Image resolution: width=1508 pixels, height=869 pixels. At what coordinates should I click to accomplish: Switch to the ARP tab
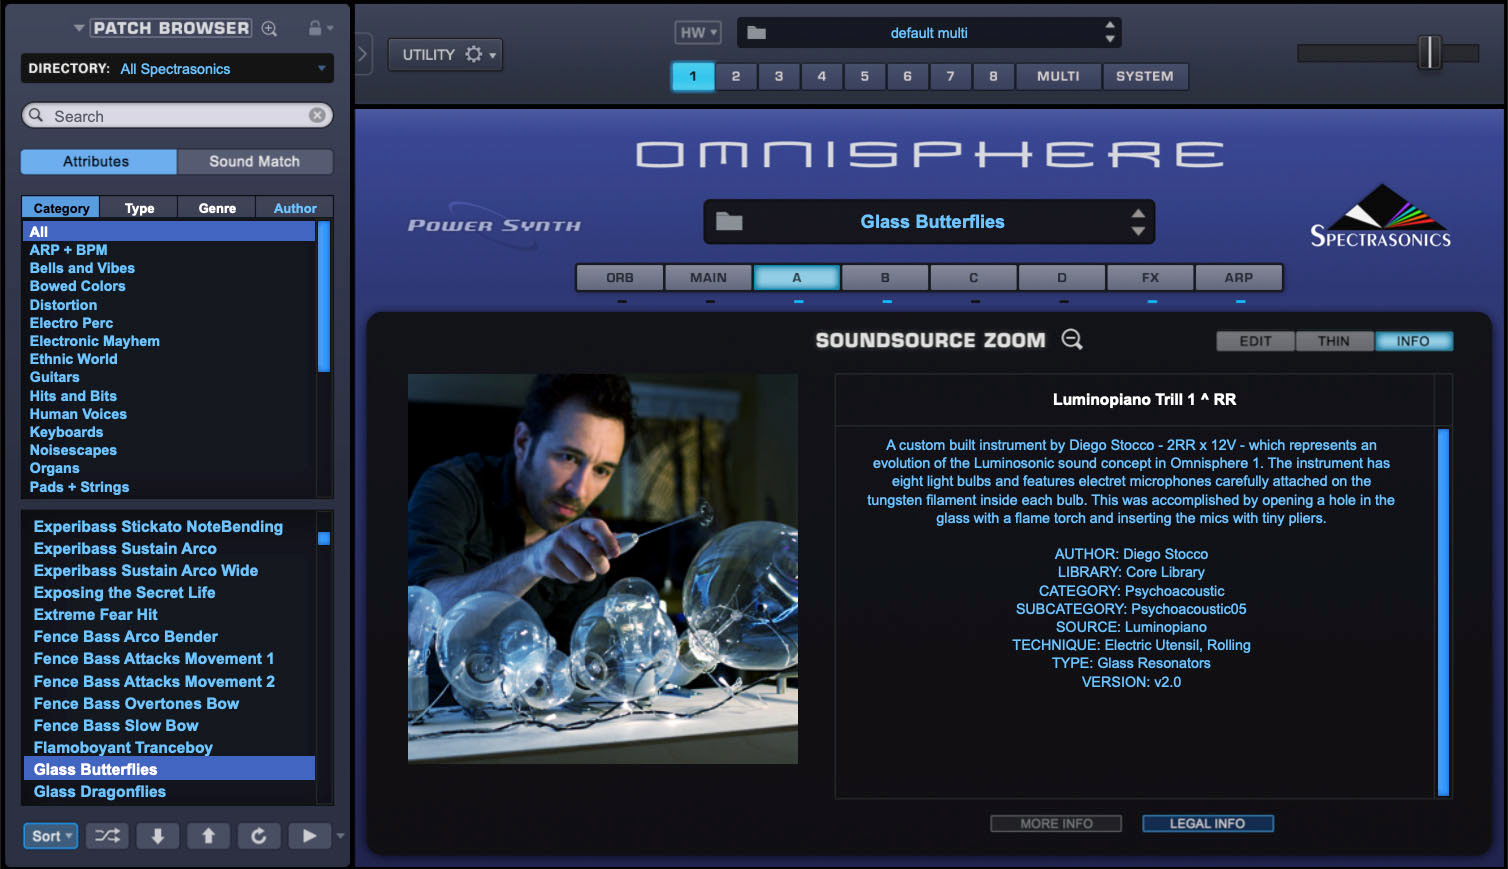tap(1238, 277)
